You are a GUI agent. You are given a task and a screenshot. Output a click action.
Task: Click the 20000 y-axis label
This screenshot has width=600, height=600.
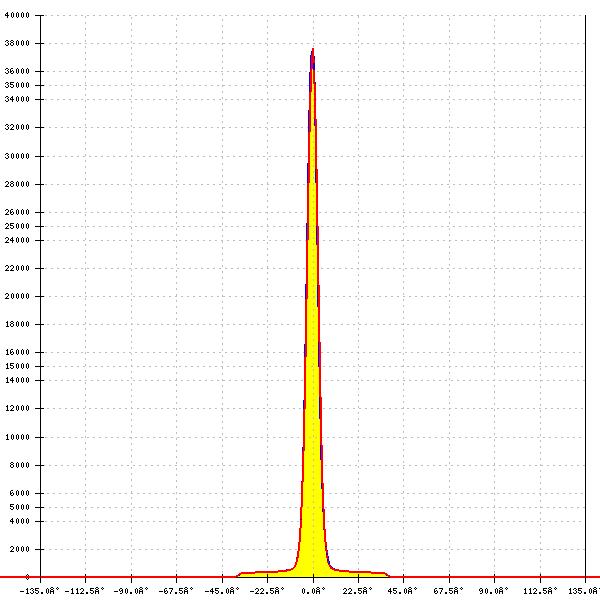tap(17, 296)
